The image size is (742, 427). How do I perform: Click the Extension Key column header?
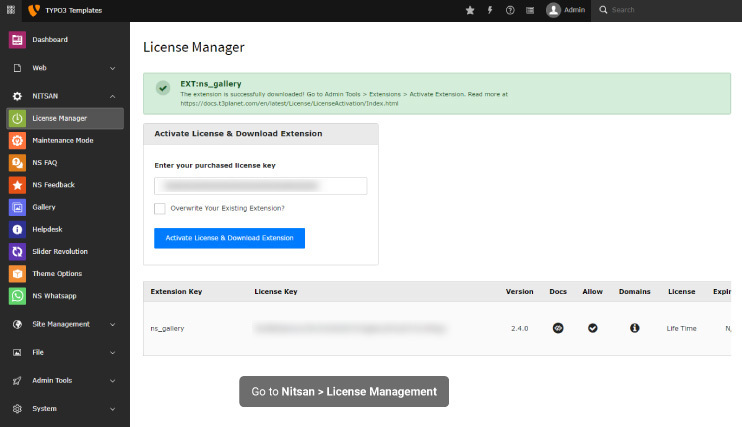[177, 292]
